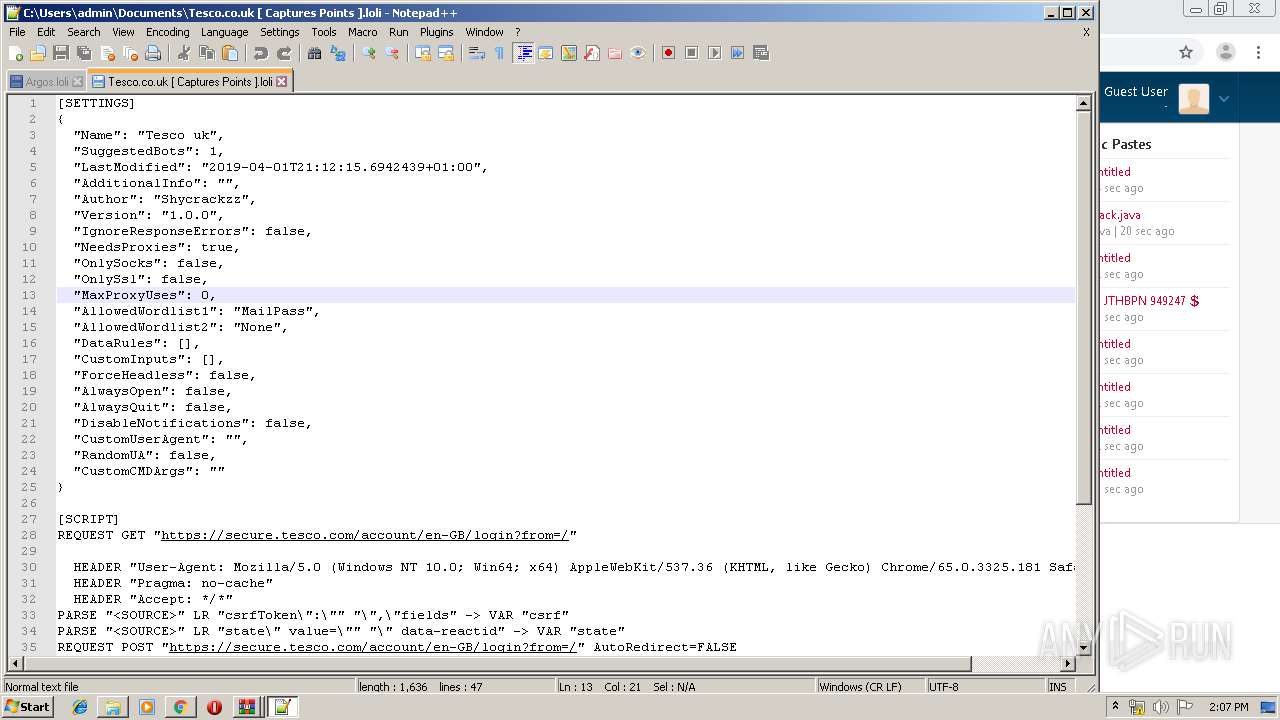Click the Save toolbar icon
Viewport: 1280px width, 720px height.
pos(61,53)
